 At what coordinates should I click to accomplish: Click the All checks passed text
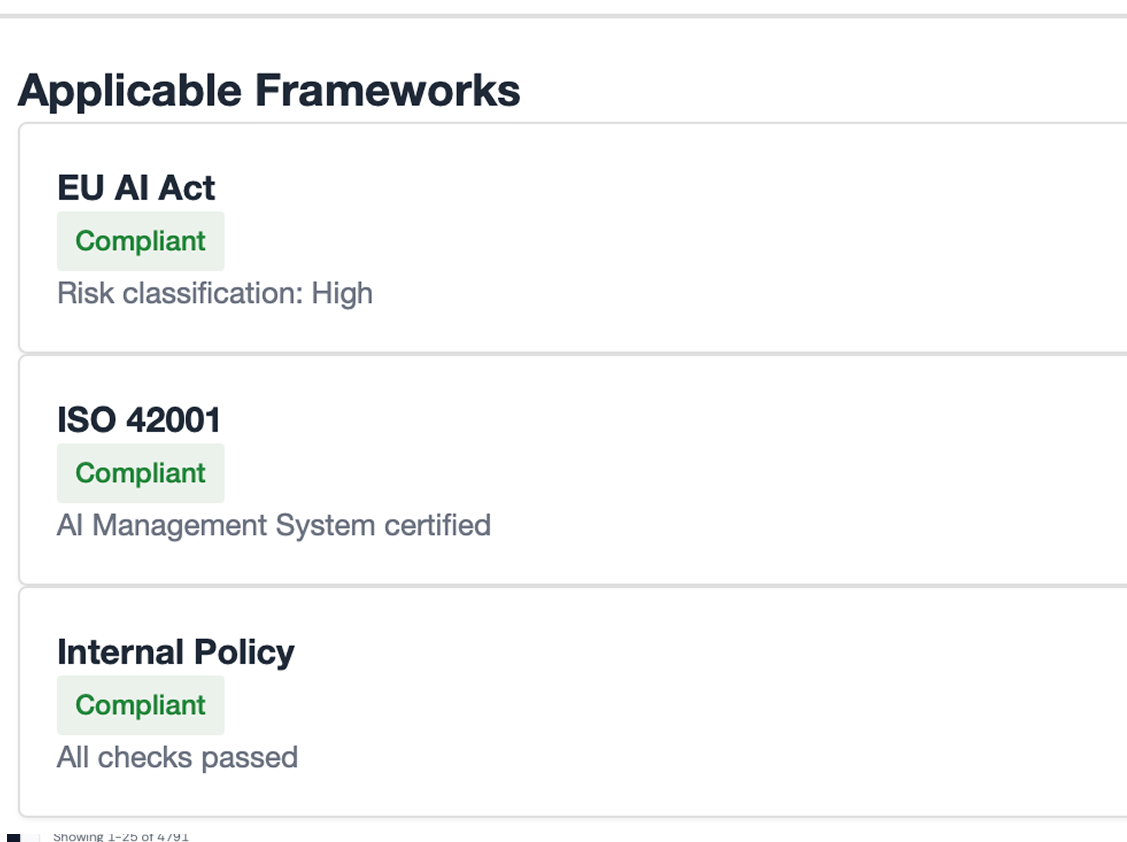click(x=178, y=757)
